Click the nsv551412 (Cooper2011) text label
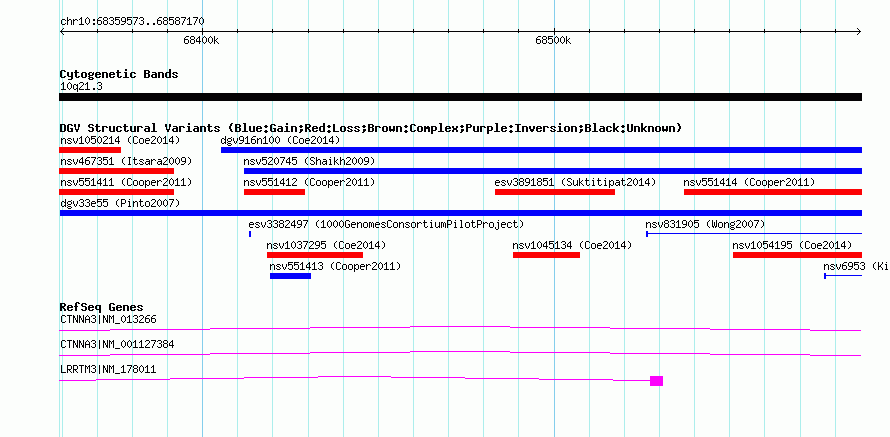Screen dimensions: 890x437 click(x=309, y=182)
